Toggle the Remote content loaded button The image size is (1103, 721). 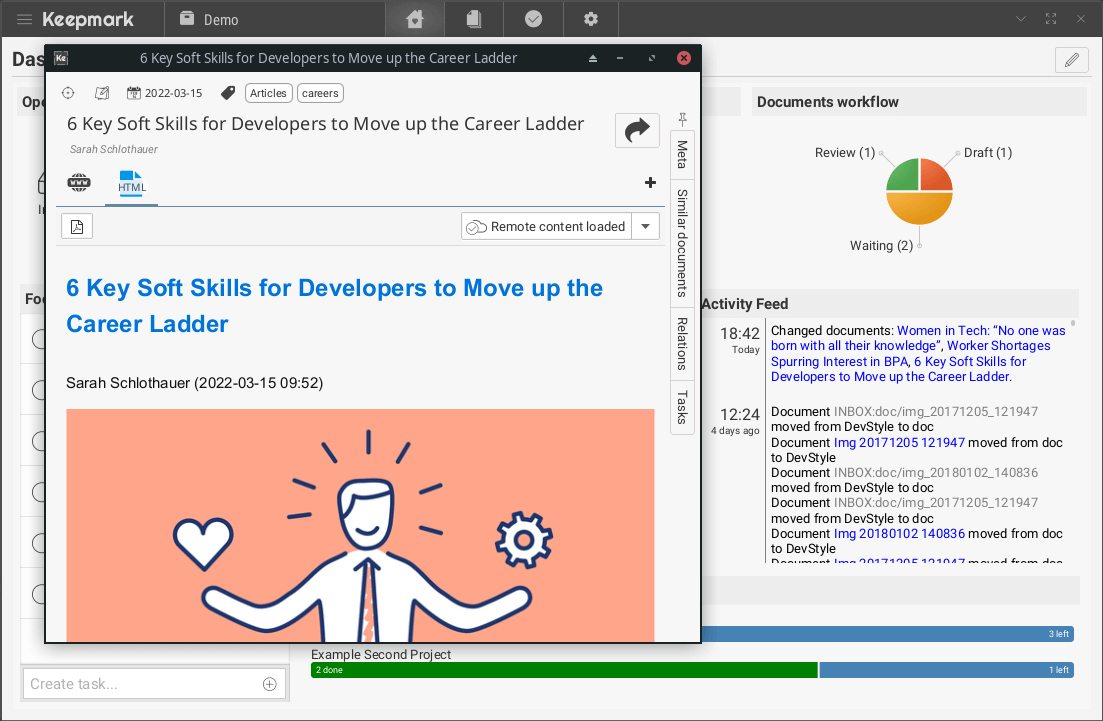point(546,226)
